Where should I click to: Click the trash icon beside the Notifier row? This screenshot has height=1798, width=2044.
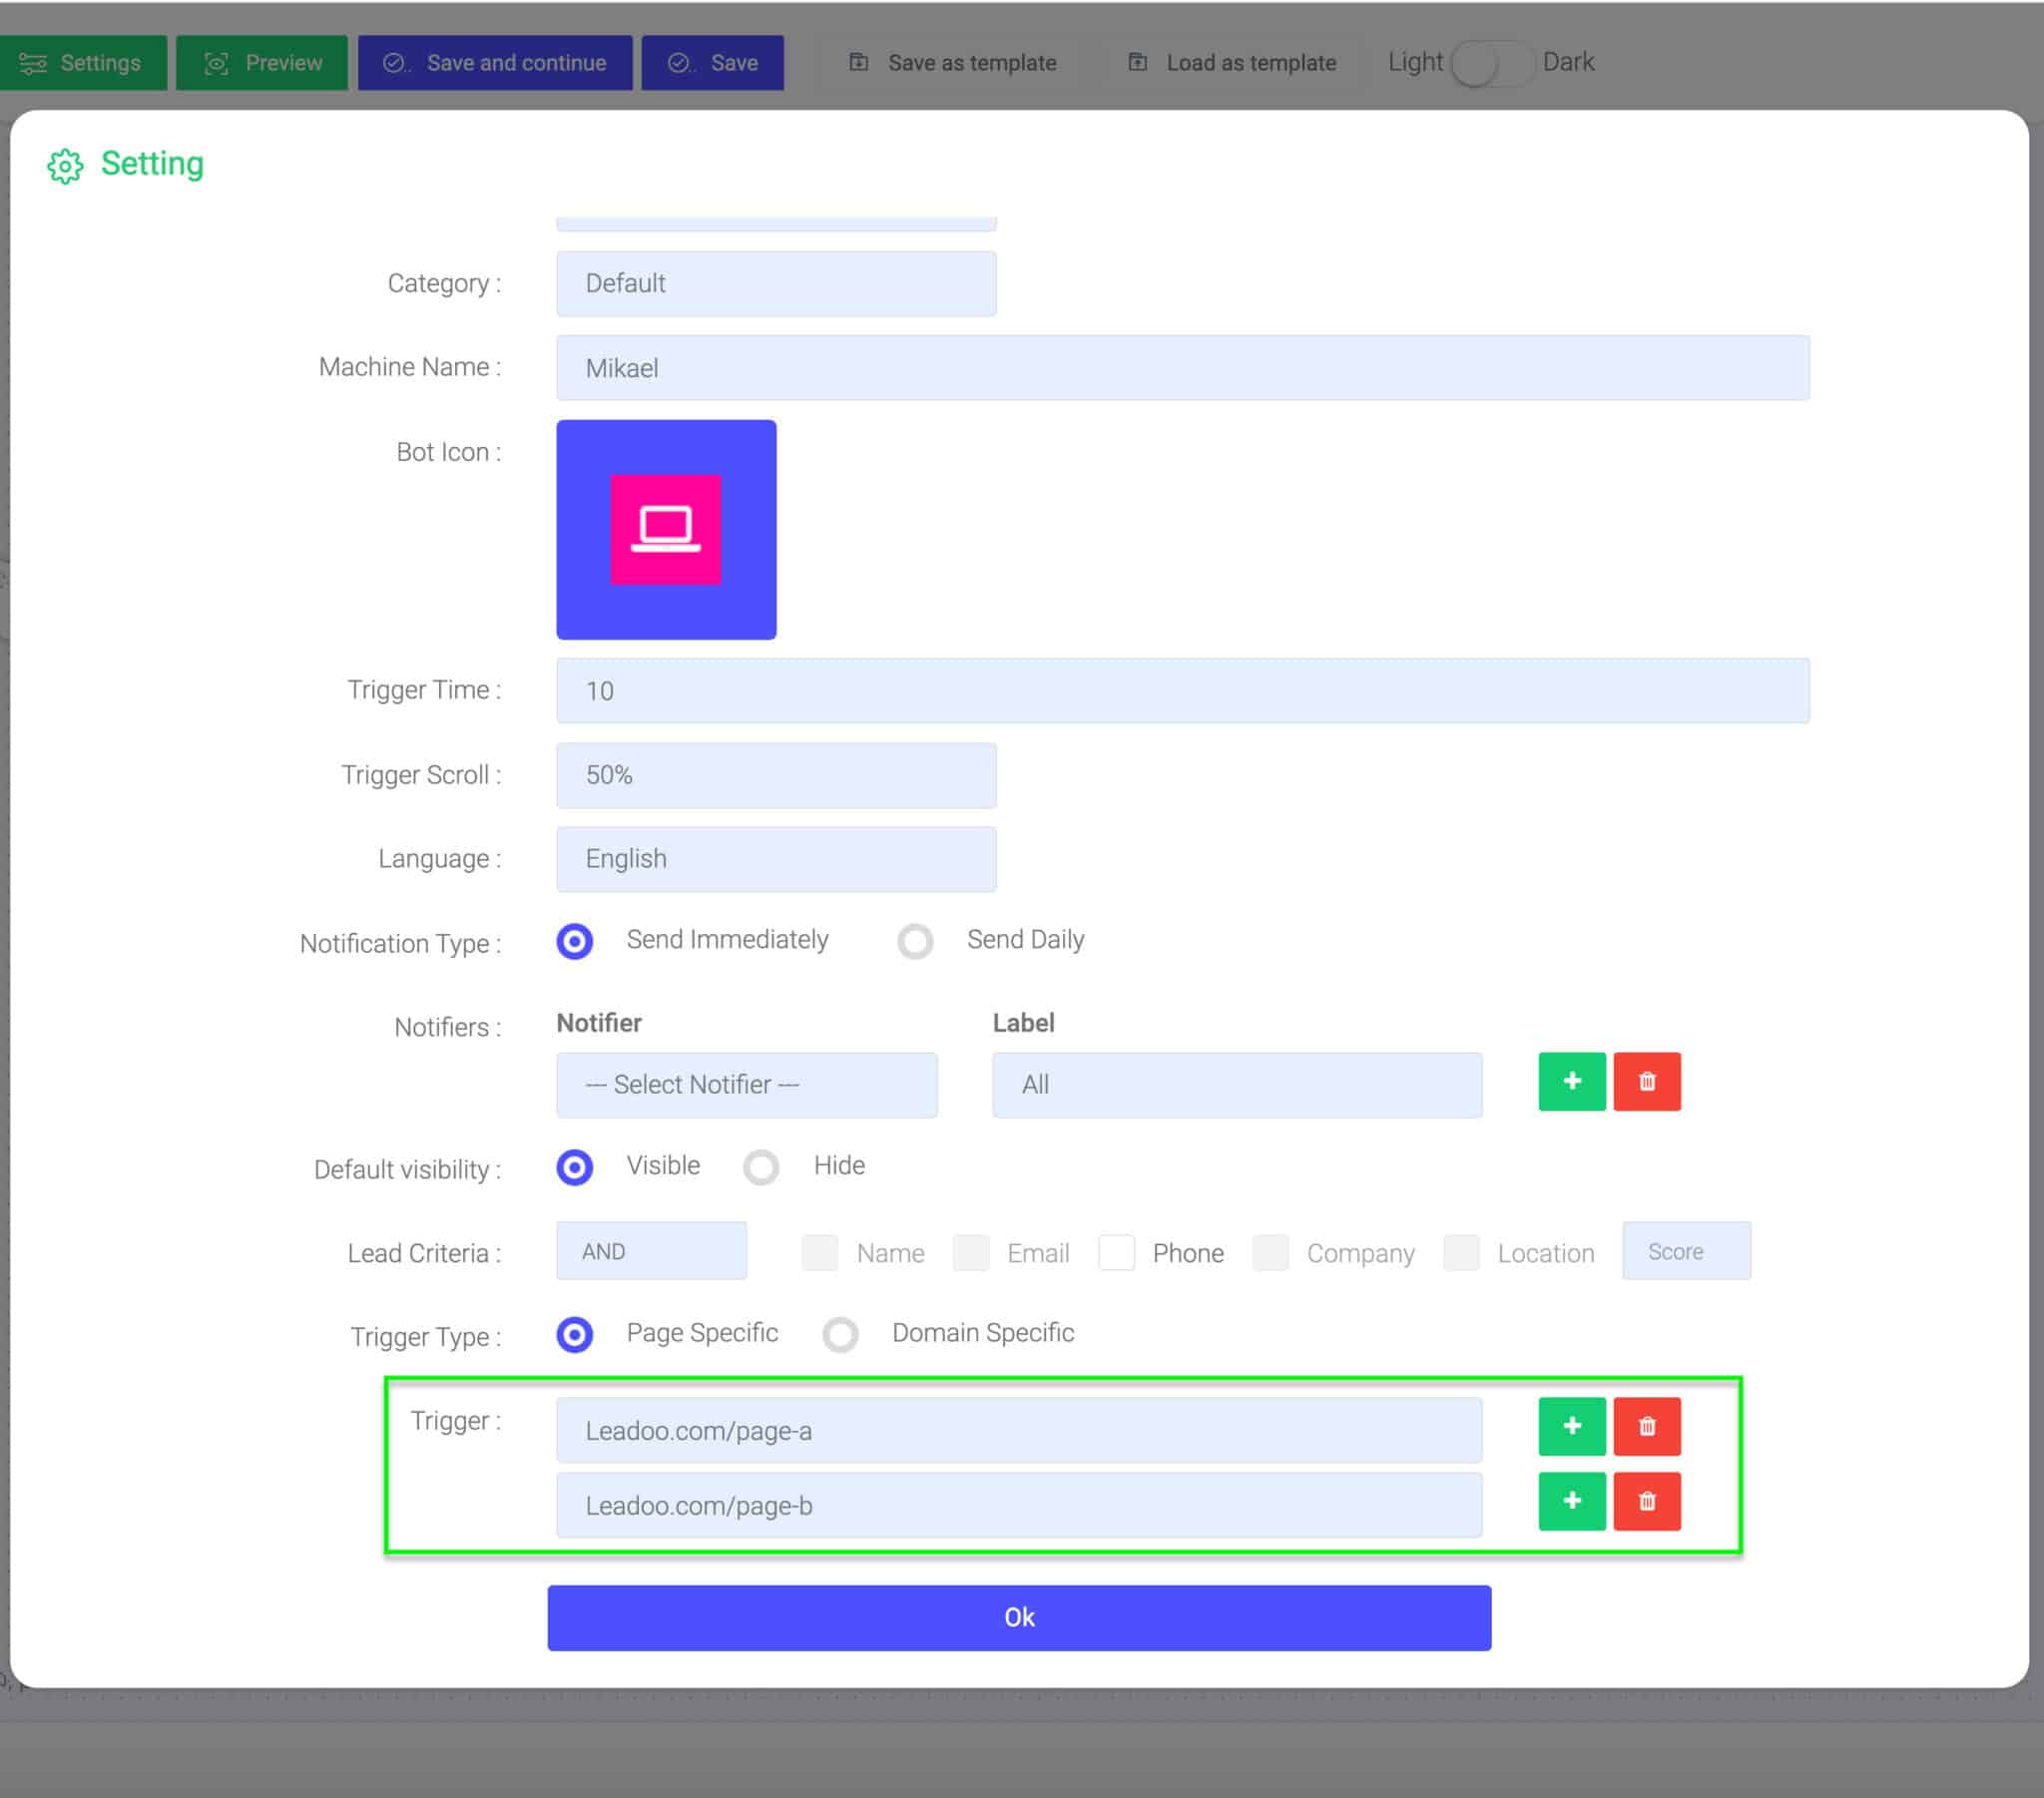point(1648,1082)
